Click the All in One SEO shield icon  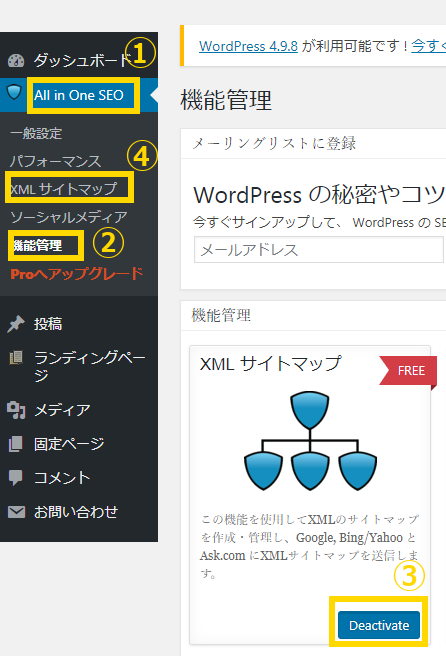pos(14,92)
